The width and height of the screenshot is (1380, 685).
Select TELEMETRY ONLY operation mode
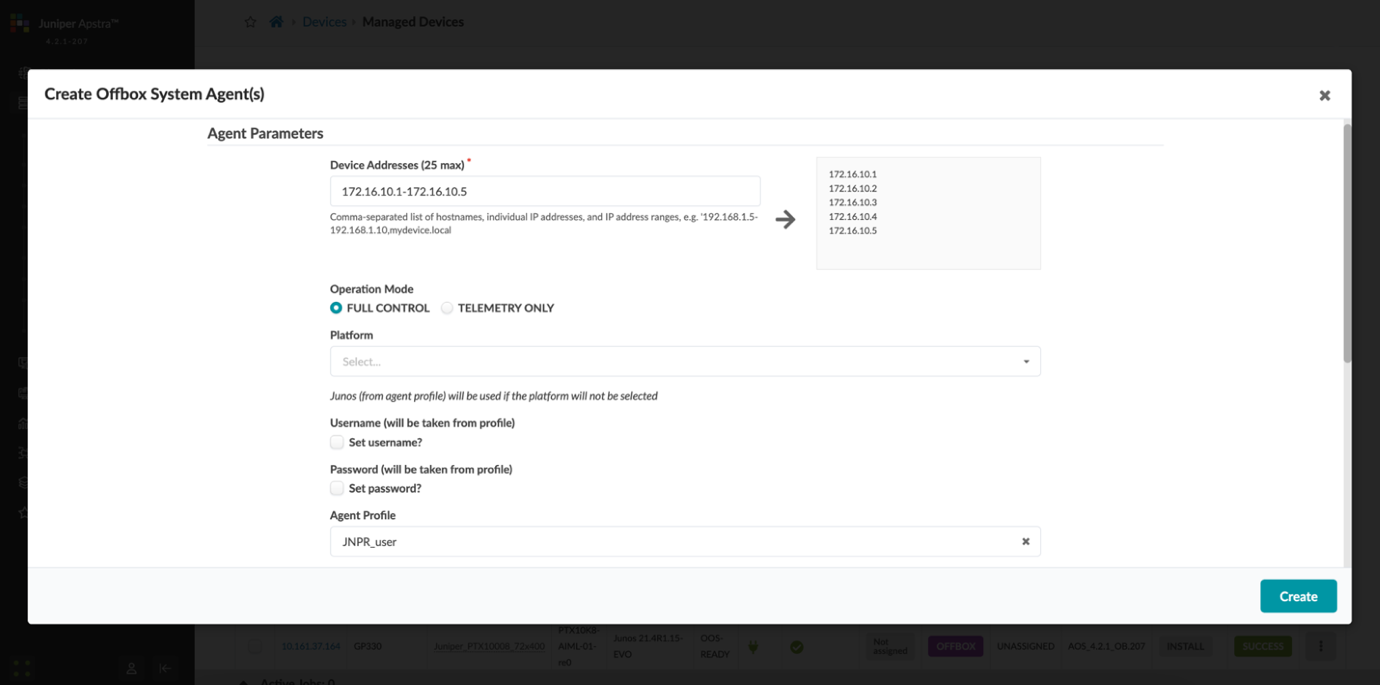tap(447, 308)
